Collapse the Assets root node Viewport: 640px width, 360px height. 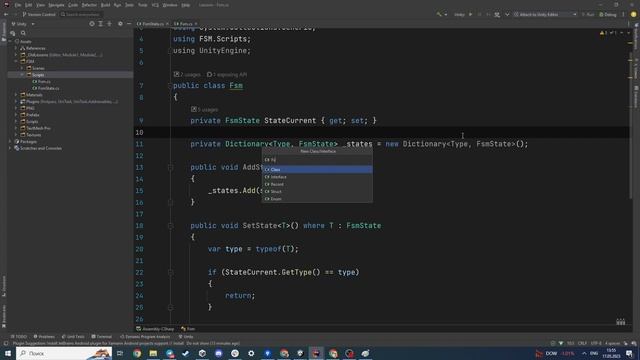(10, 42)
